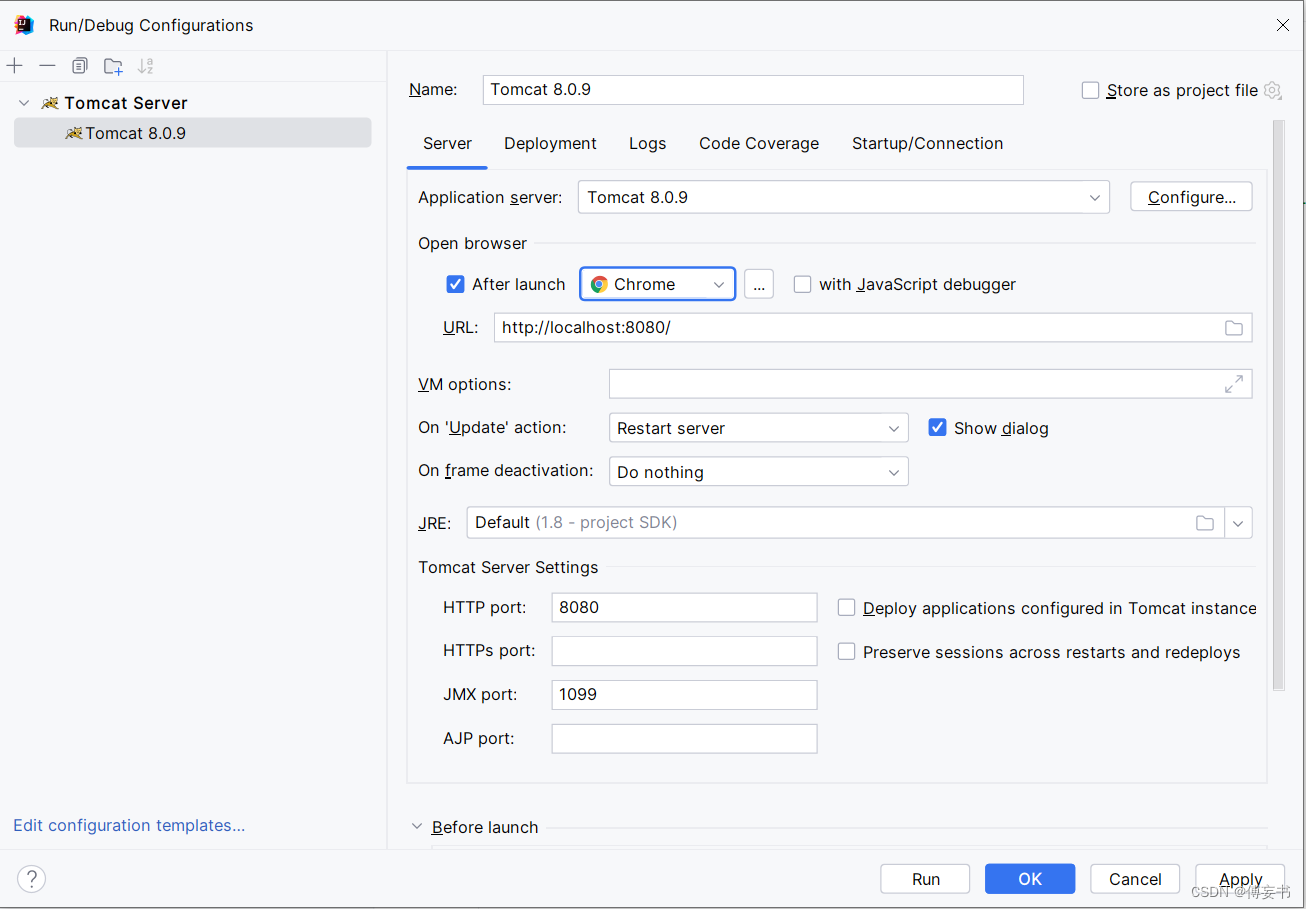1306x909 pixels.
Task: Click the Create New Folder icon
Action: (113, 66)
